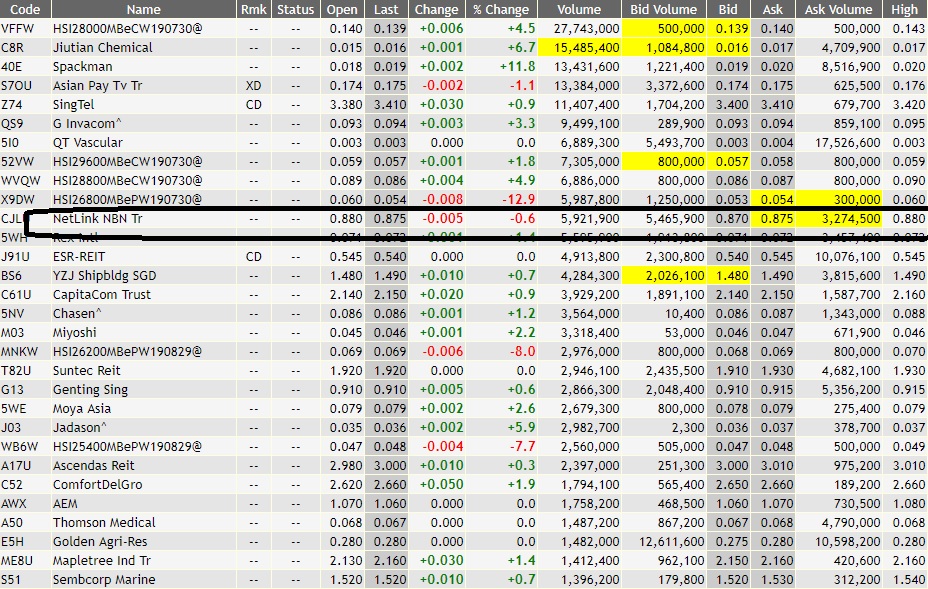The width and height of the screenshot is (928, 589).
Task: Select the Thomson Medical name
Action: (x=104, y=523)
